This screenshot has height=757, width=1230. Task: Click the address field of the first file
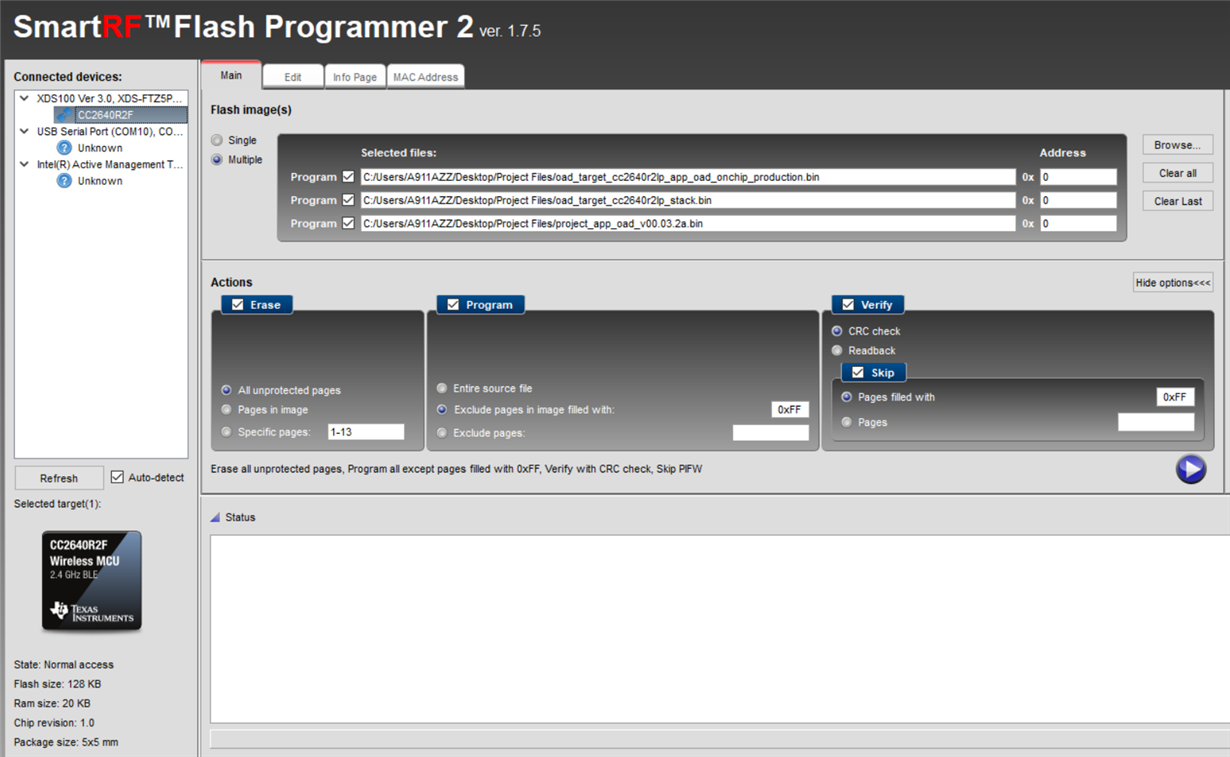coord(1078,177)
